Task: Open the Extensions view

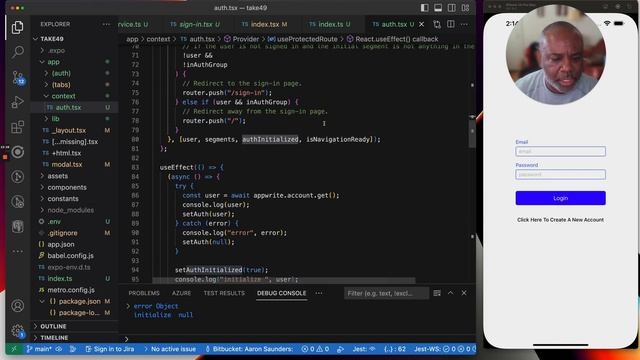Action: (18, 127)
